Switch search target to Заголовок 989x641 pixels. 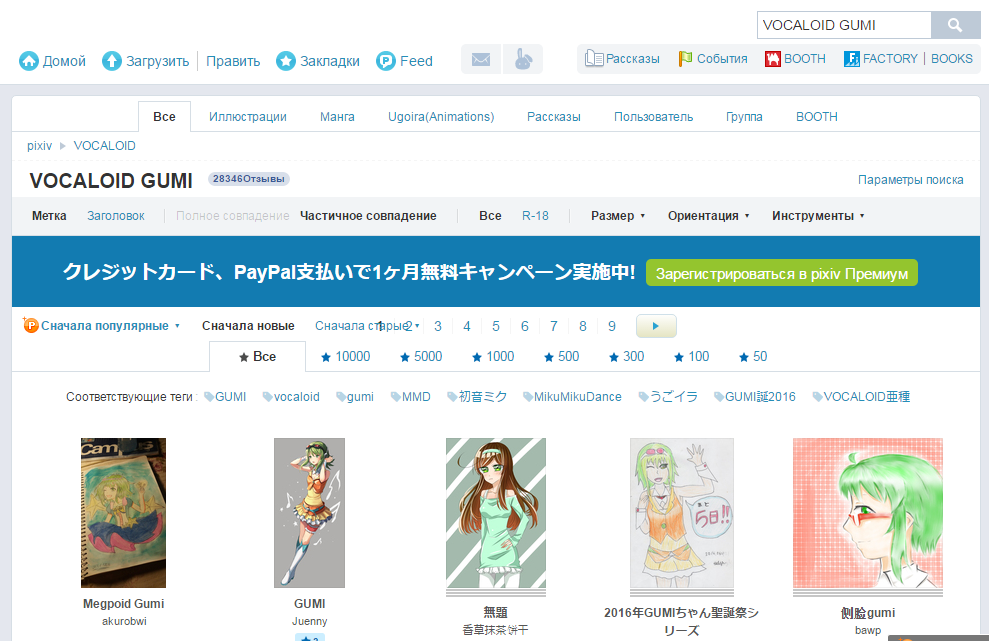116,216
